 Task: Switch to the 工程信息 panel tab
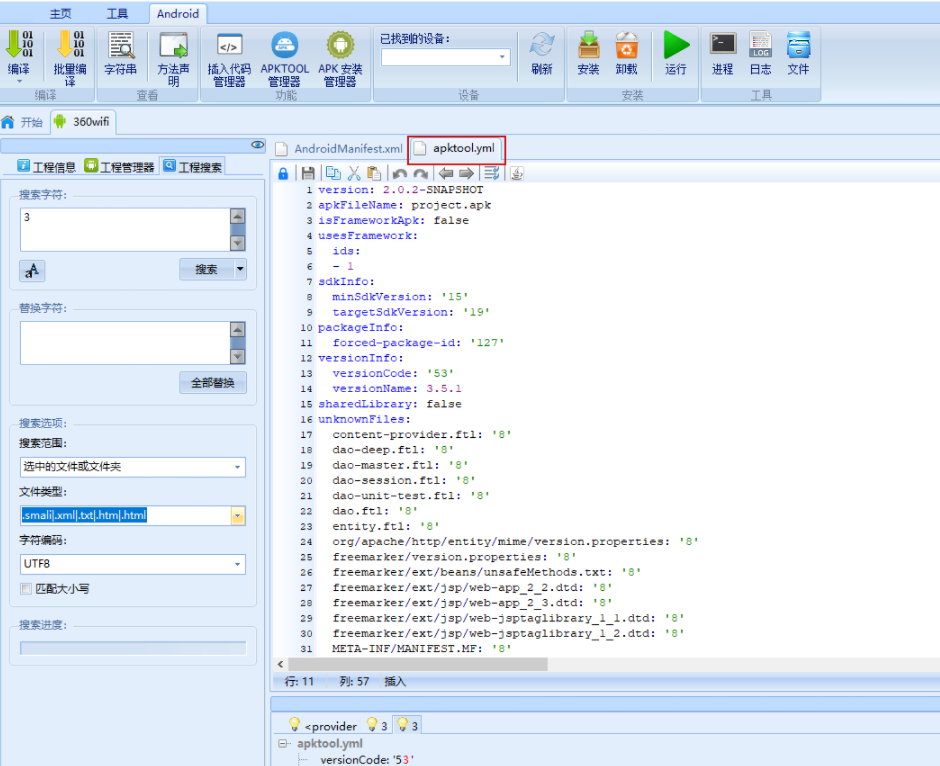[x=47, y=167]
